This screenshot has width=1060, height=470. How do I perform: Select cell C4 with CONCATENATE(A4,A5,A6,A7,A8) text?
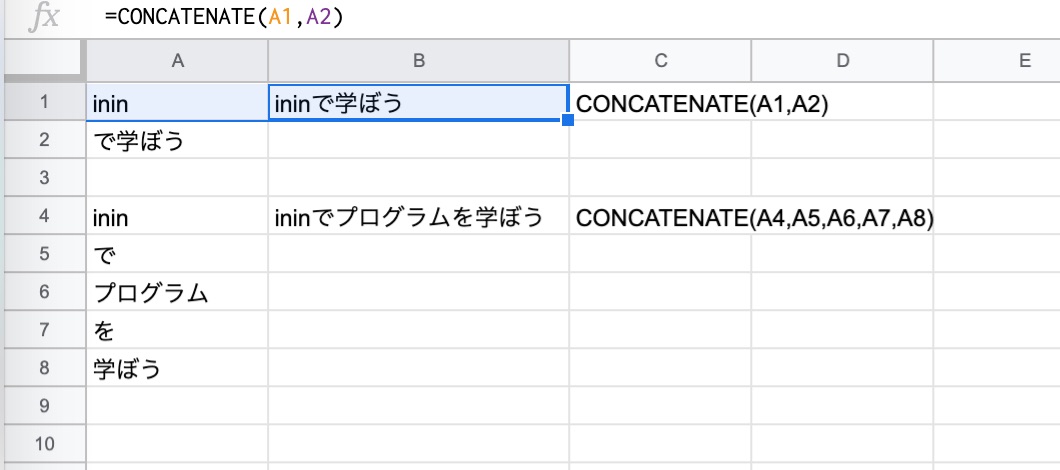[x=660, y=216]
